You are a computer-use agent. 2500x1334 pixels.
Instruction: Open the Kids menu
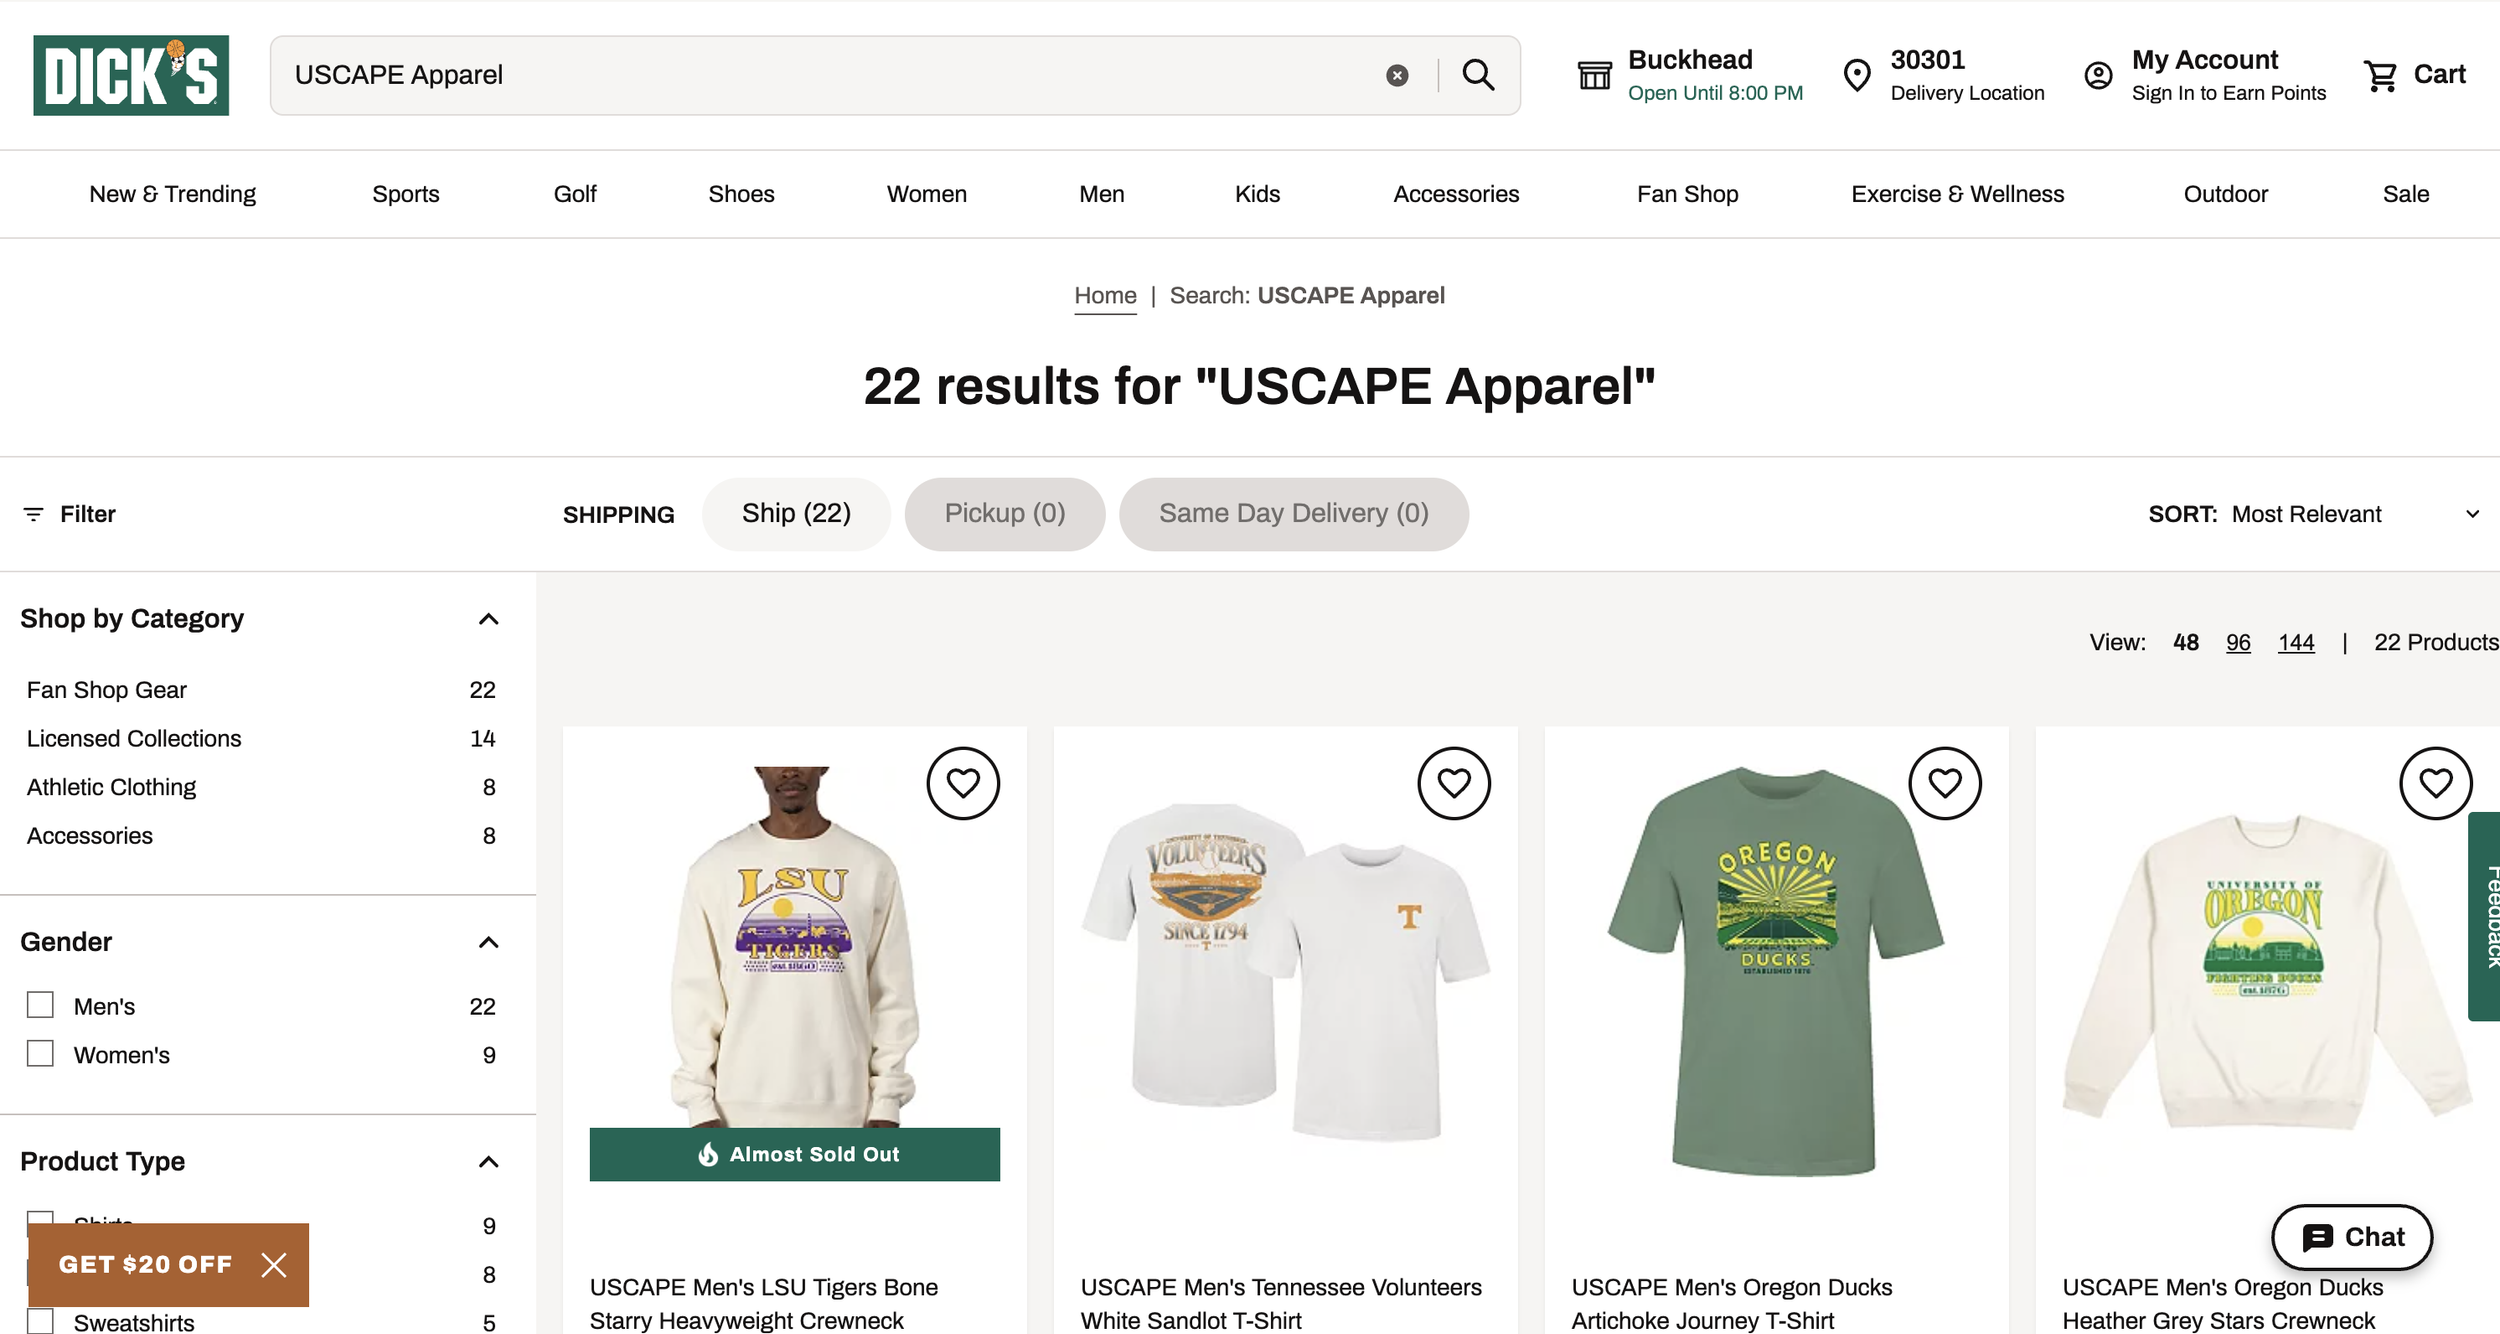[1257, 194]
